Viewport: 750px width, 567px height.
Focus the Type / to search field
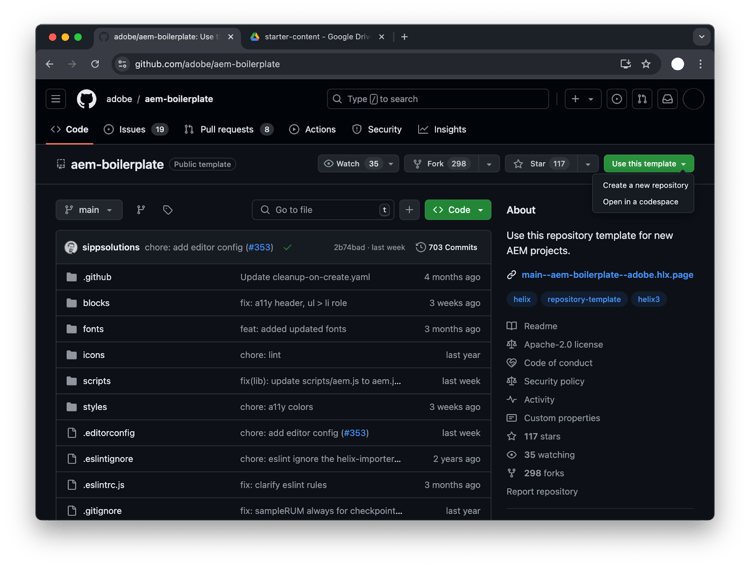(x=438, y=99)
